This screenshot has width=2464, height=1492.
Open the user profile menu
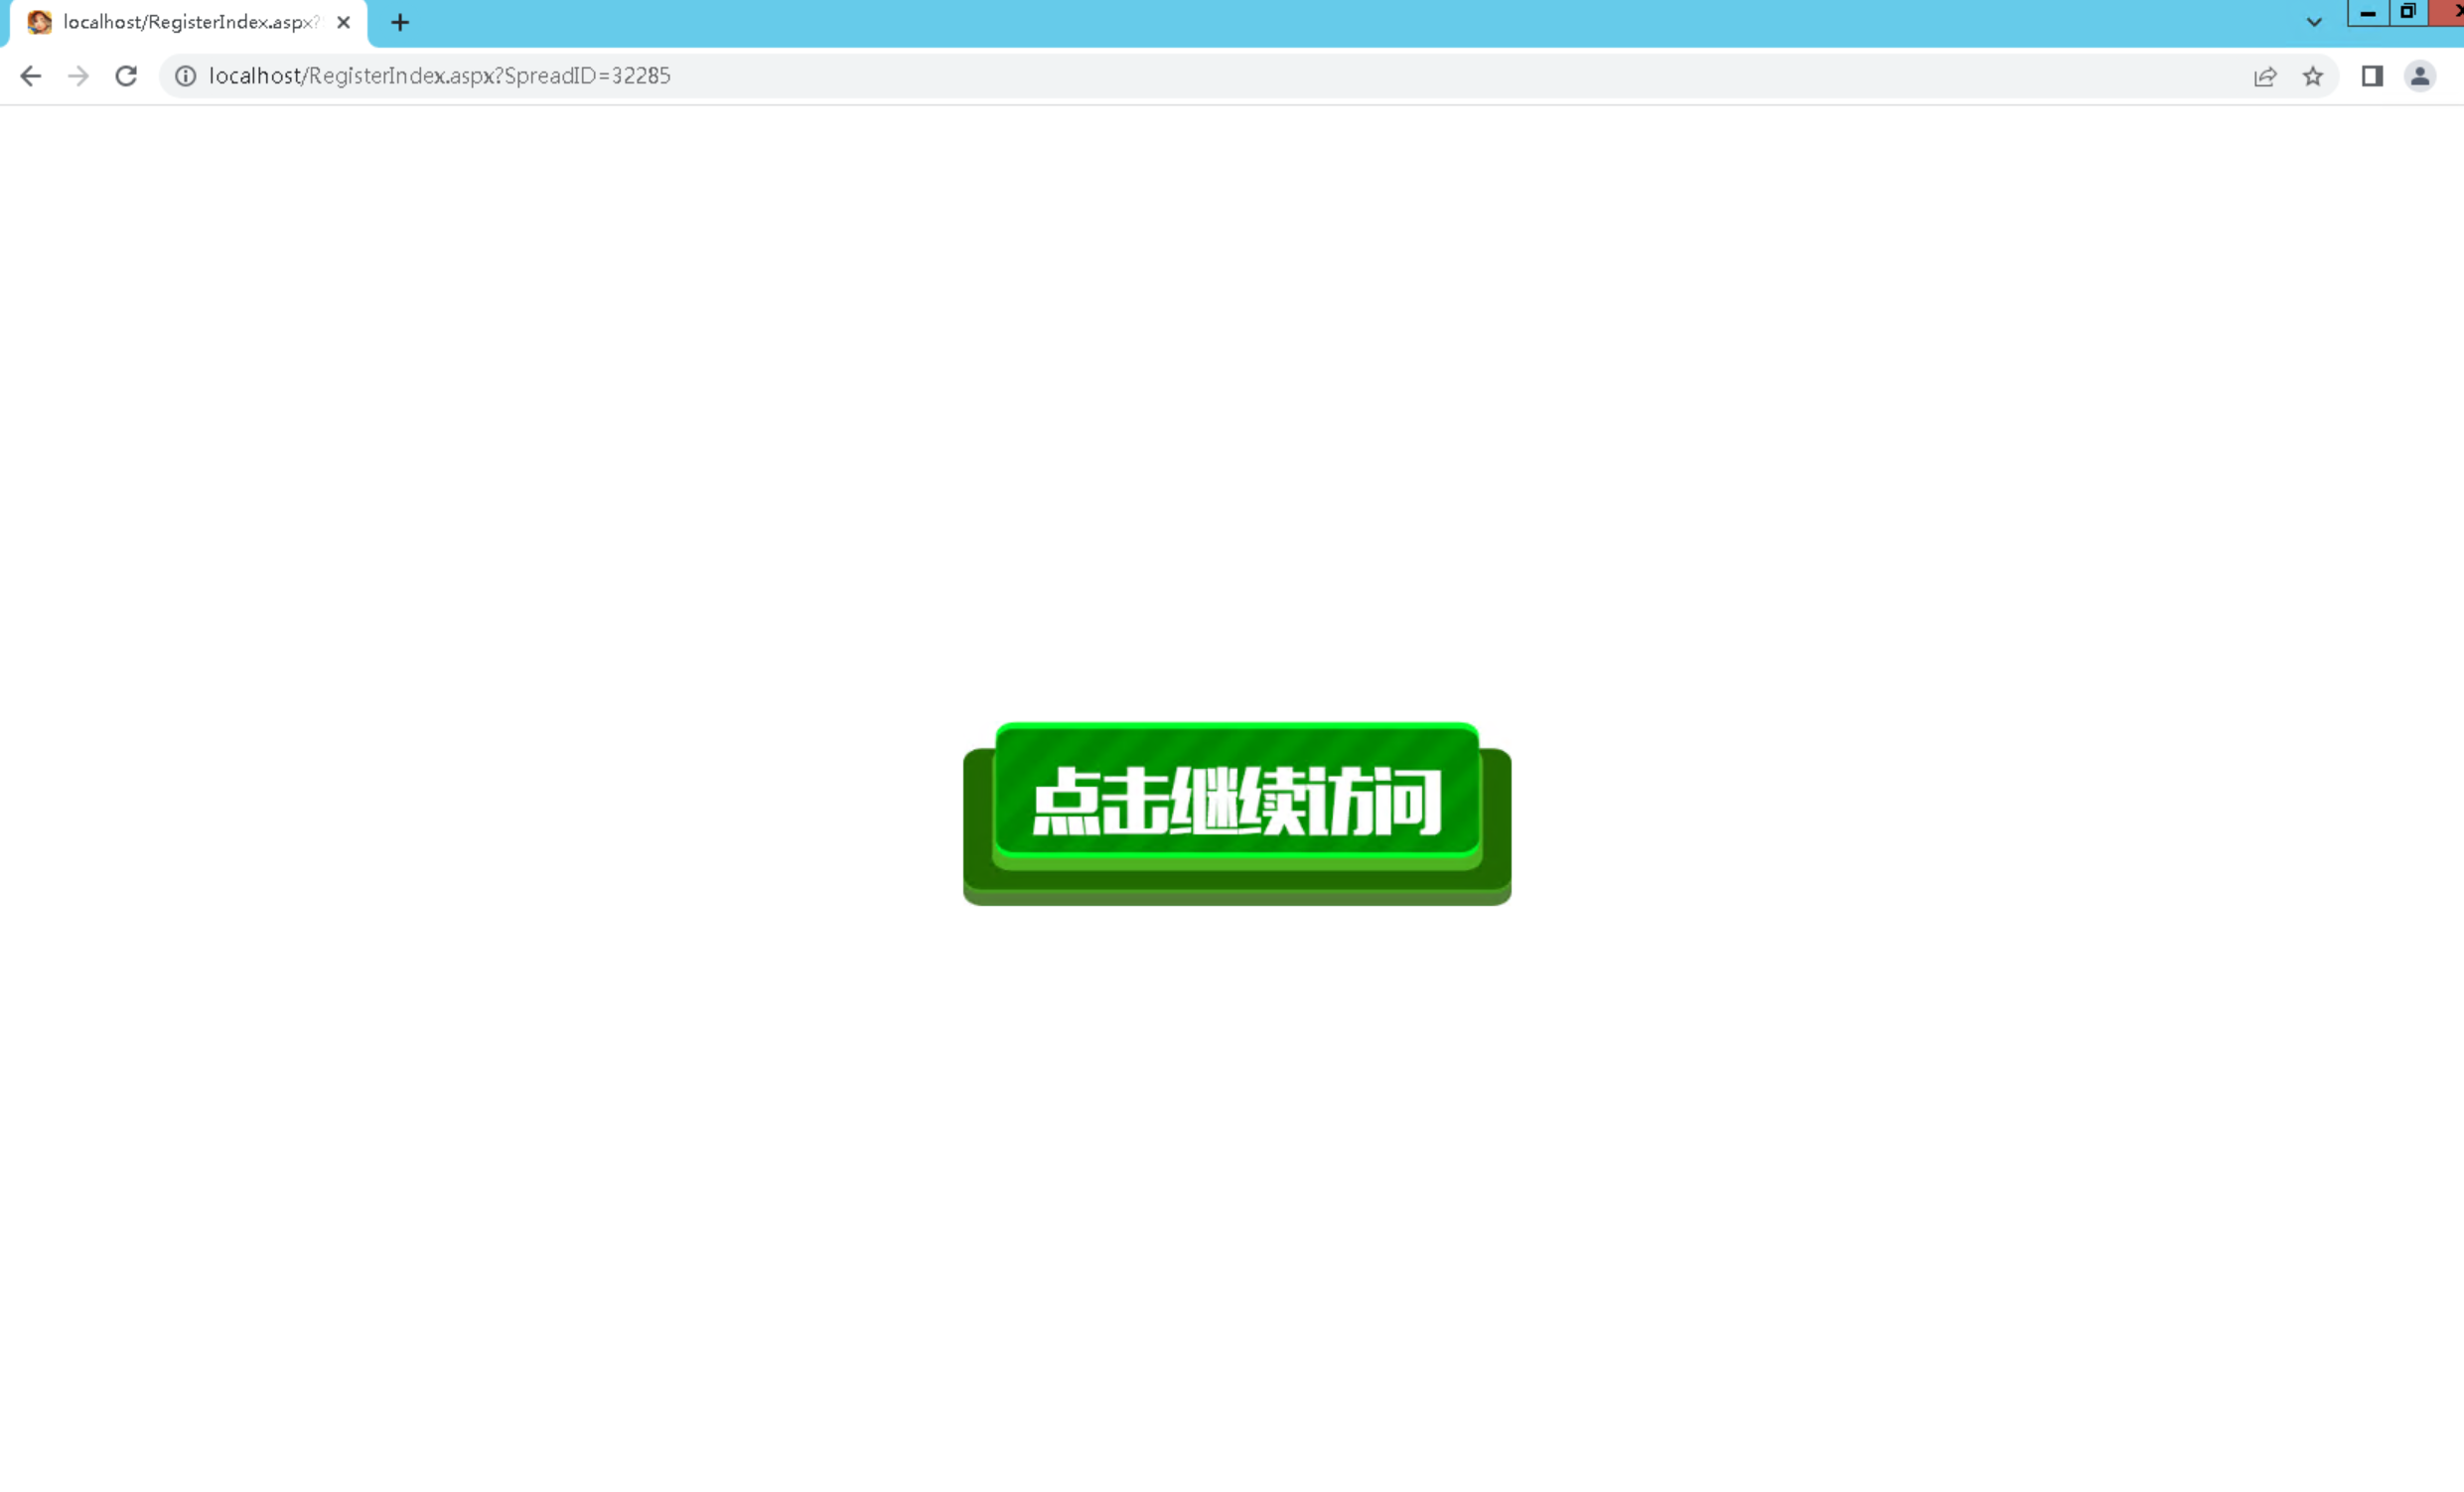click(x=2420, y=76)
